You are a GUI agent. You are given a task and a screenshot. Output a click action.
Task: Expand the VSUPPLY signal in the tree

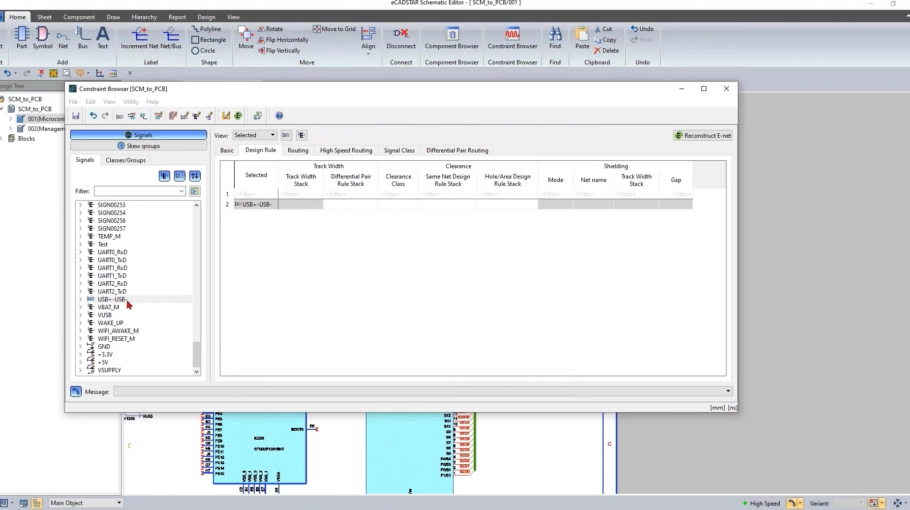81,370
